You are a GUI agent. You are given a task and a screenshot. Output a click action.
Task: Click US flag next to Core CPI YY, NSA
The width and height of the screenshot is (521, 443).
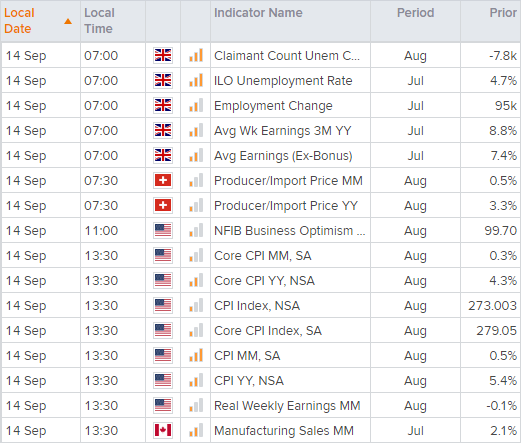163,280
